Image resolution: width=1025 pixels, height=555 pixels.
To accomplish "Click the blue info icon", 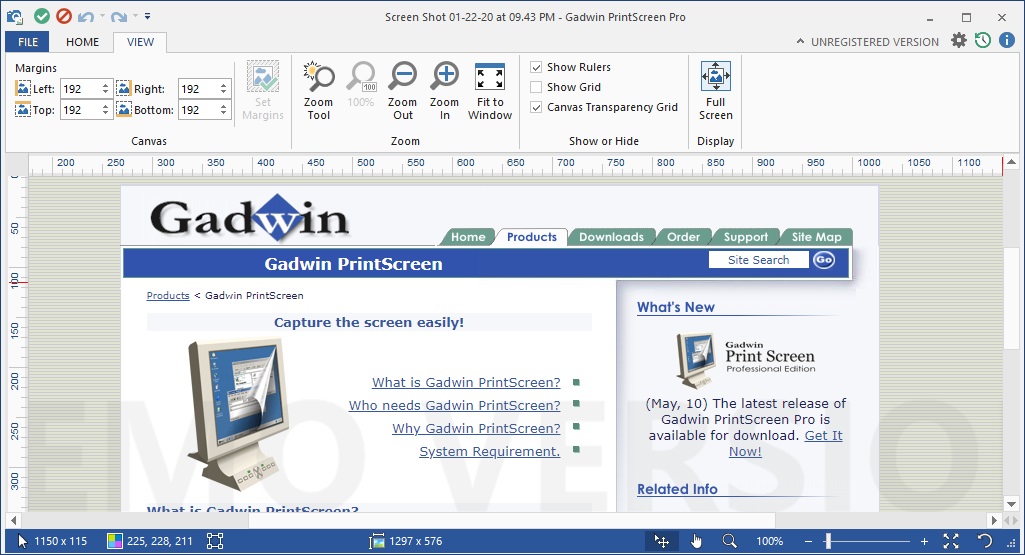I will coord(1007,41).
